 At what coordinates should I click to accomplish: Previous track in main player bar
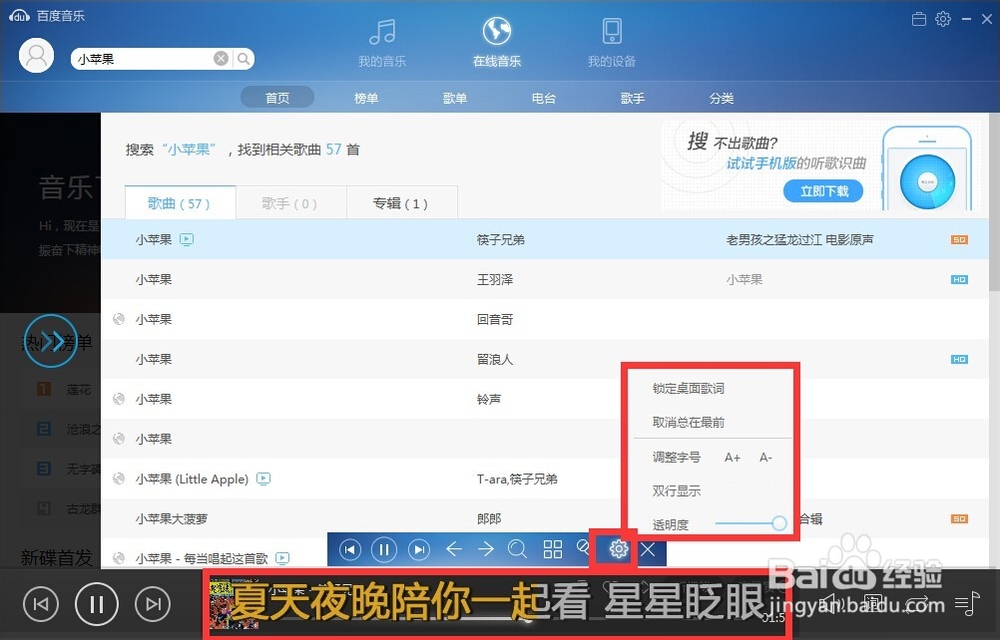[x=41, y=604]
